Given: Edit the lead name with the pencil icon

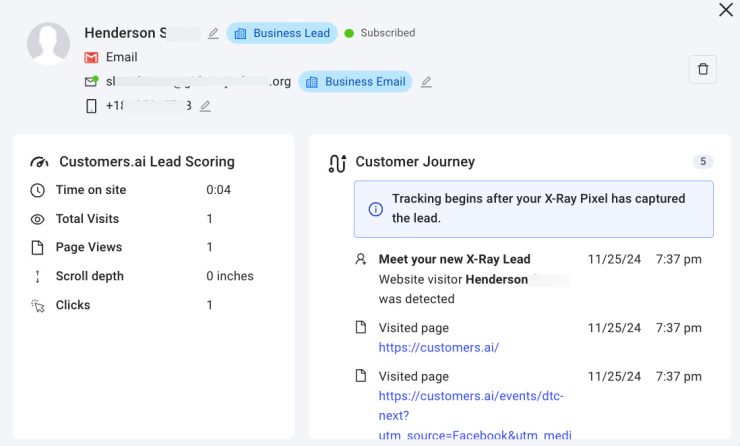Looking at the screenshot, I should click(x=213, y=33).
